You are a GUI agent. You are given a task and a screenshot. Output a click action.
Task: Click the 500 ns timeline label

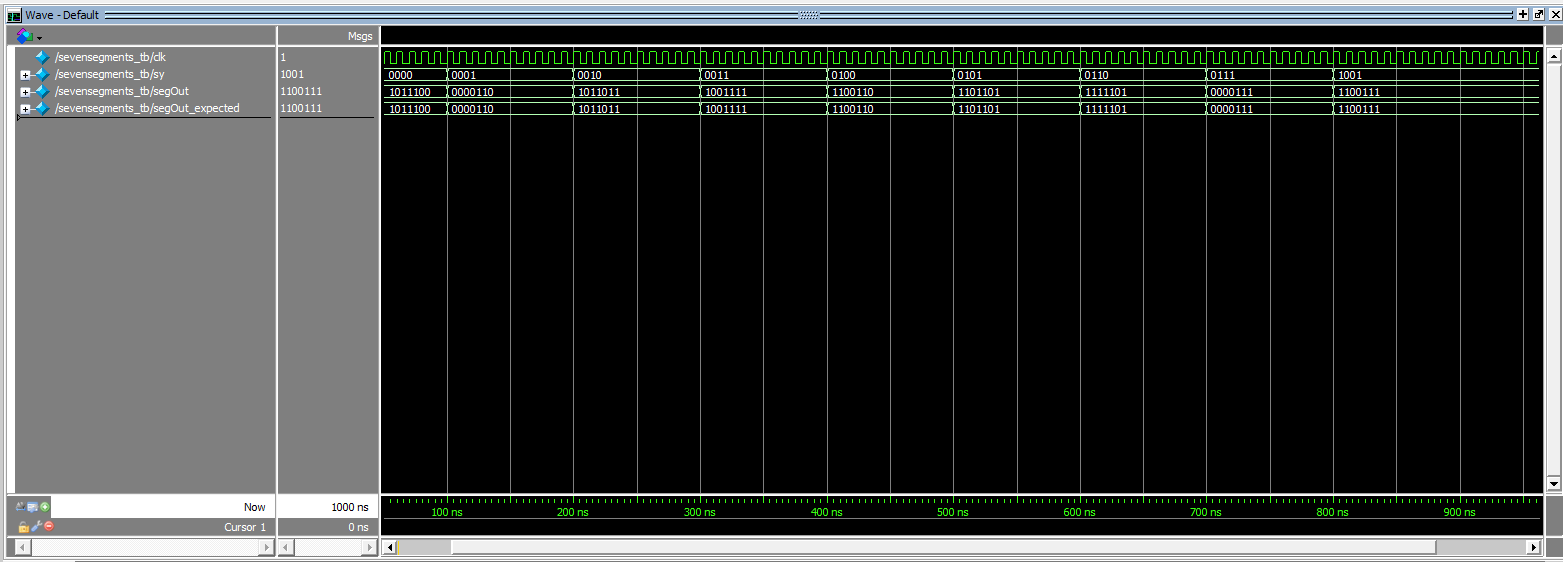pyautogui.click(x=953, y=512)
